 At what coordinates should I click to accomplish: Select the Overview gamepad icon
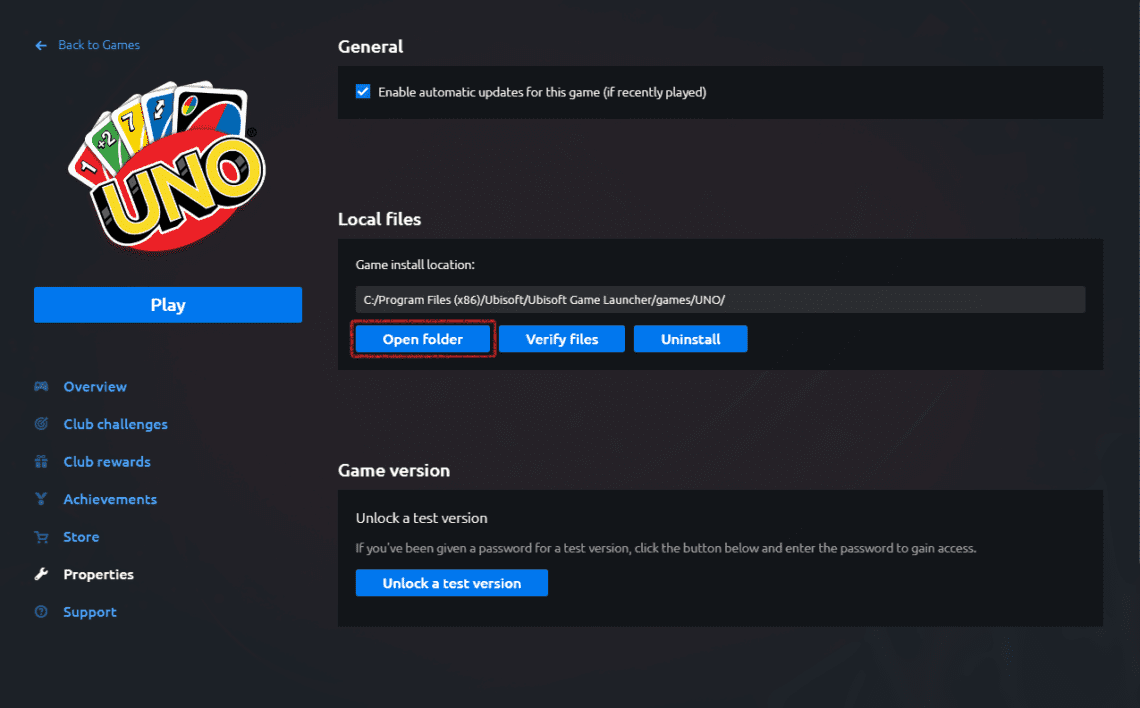tap(40, 386)
